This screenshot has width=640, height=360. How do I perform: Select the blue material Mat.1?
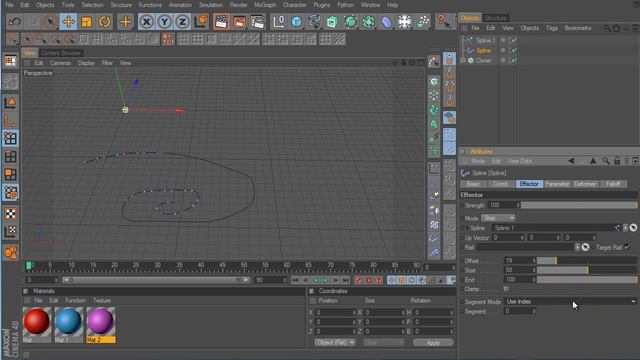click(x=68, y=322)
